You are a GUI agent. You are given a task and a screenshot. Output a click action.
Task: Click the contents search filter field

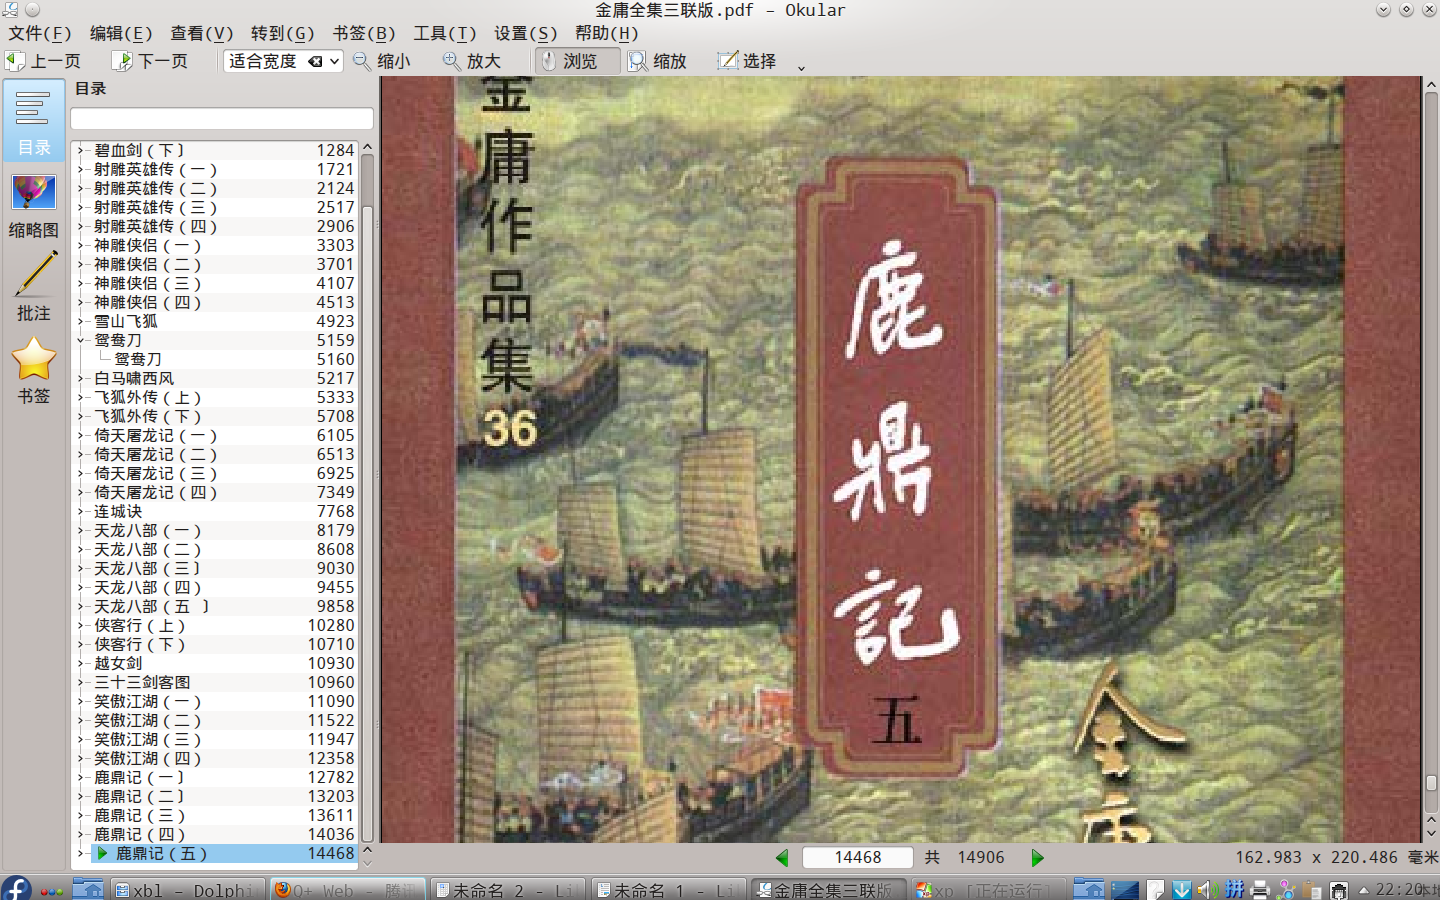click(222, 119)
